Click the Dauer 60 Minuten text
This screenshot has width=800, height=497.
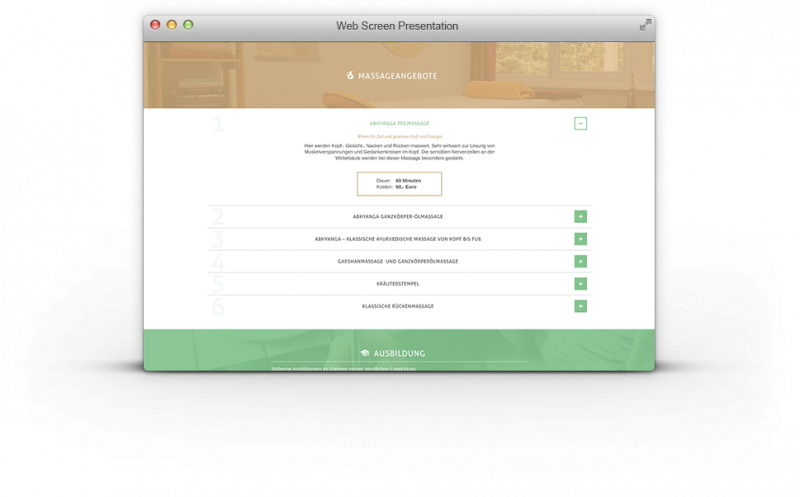[398, 181]
